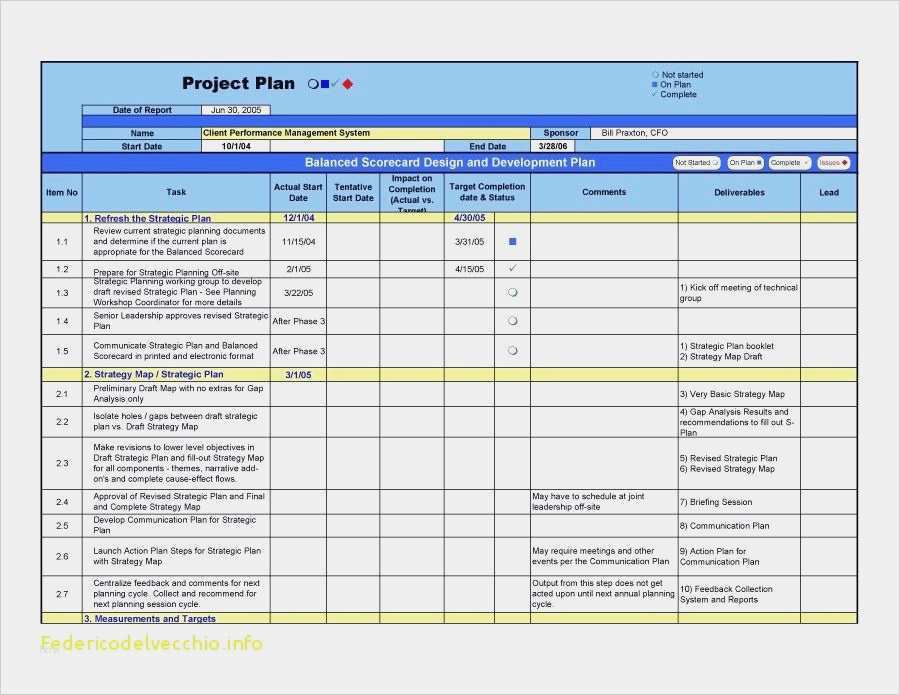Click the Not Started filter button
Viewport: 900px width, 695px height.
(696, 163)
